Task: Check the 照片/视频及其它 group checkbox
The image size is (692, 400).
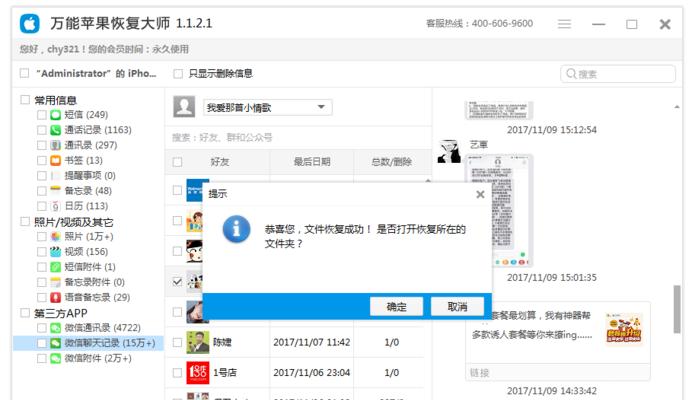Action: pos(25,222)
